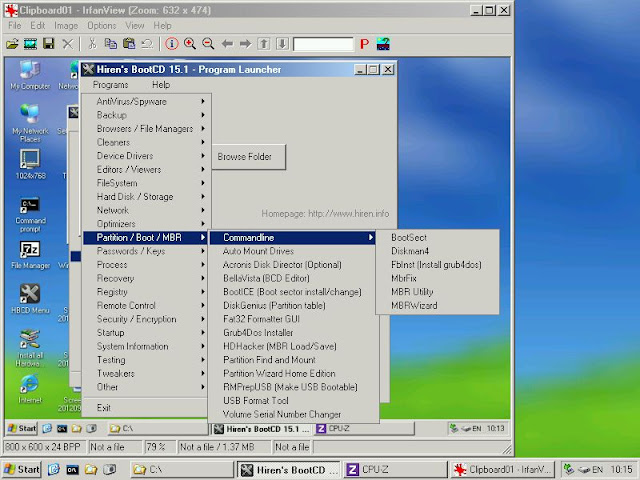Click the Copy icon in IrfanView toolbar
Viewport: 640px width, 480px height.
pyautogui.click(x=111, y=44)
